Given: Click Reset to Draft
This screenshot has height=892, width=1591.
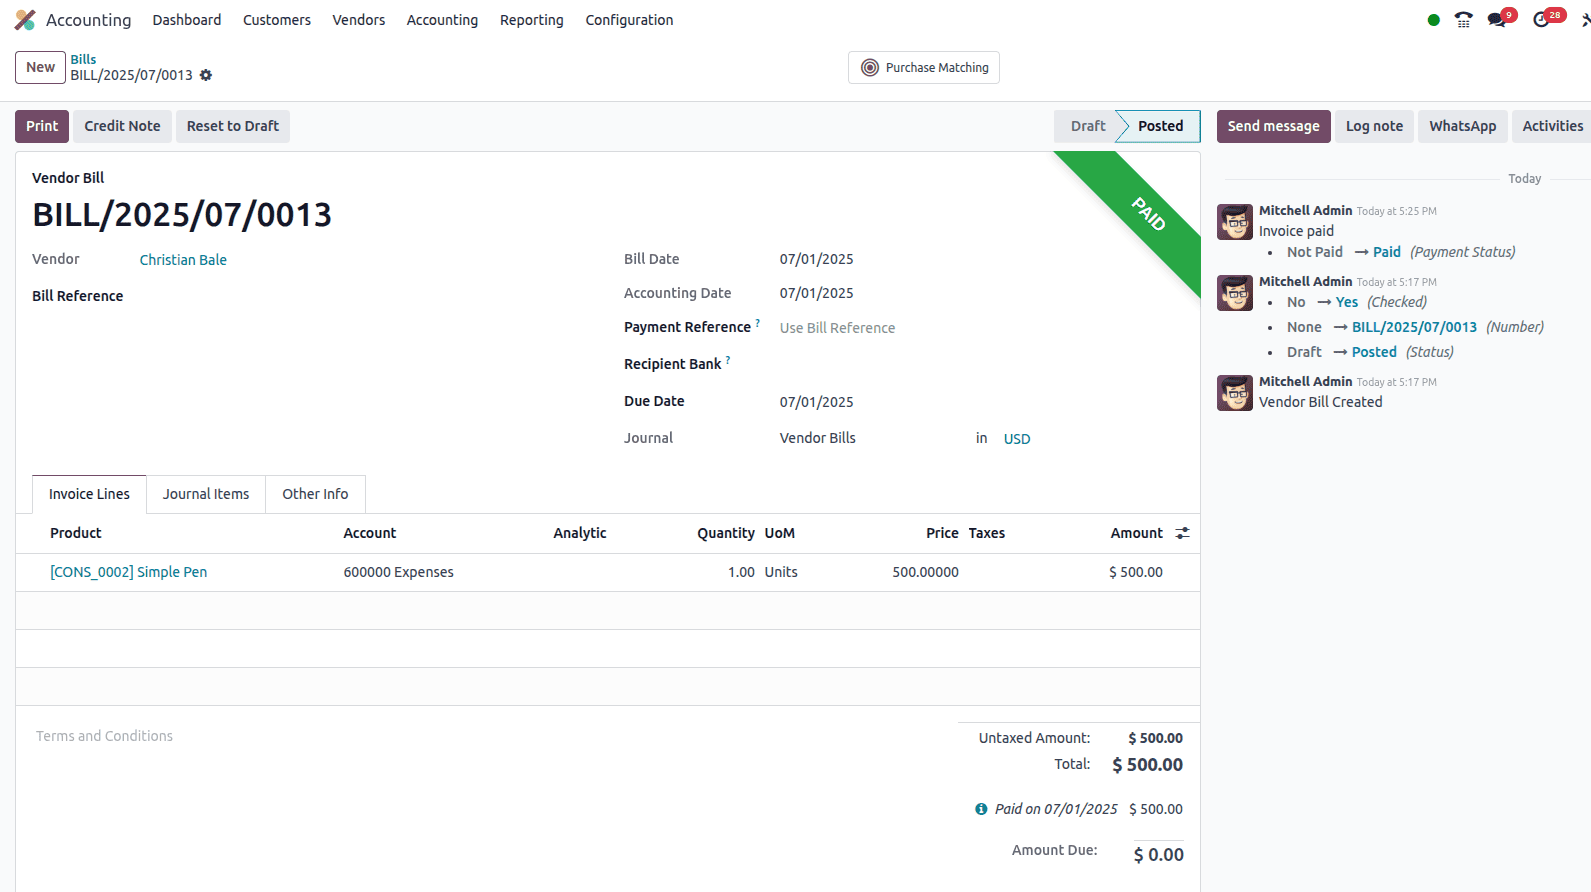Looking at the screenshot, I should tap(233, 126).
